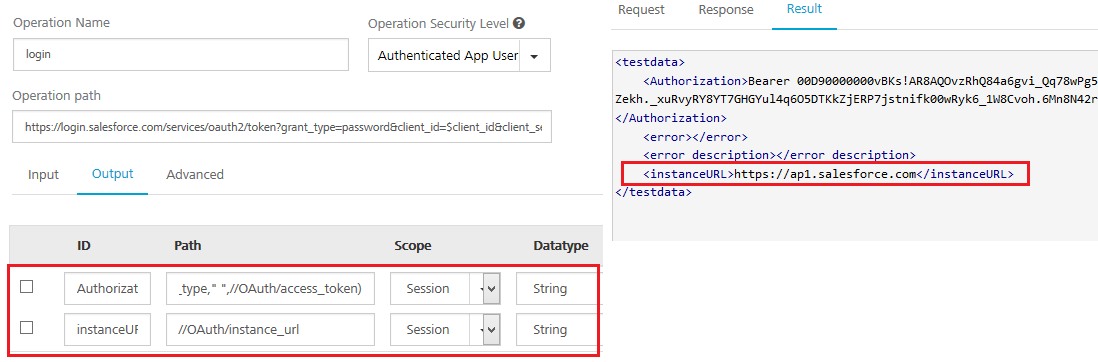Expand Scope dropdown for instanceURL row
1098x362 pixels.
(491, 329)
